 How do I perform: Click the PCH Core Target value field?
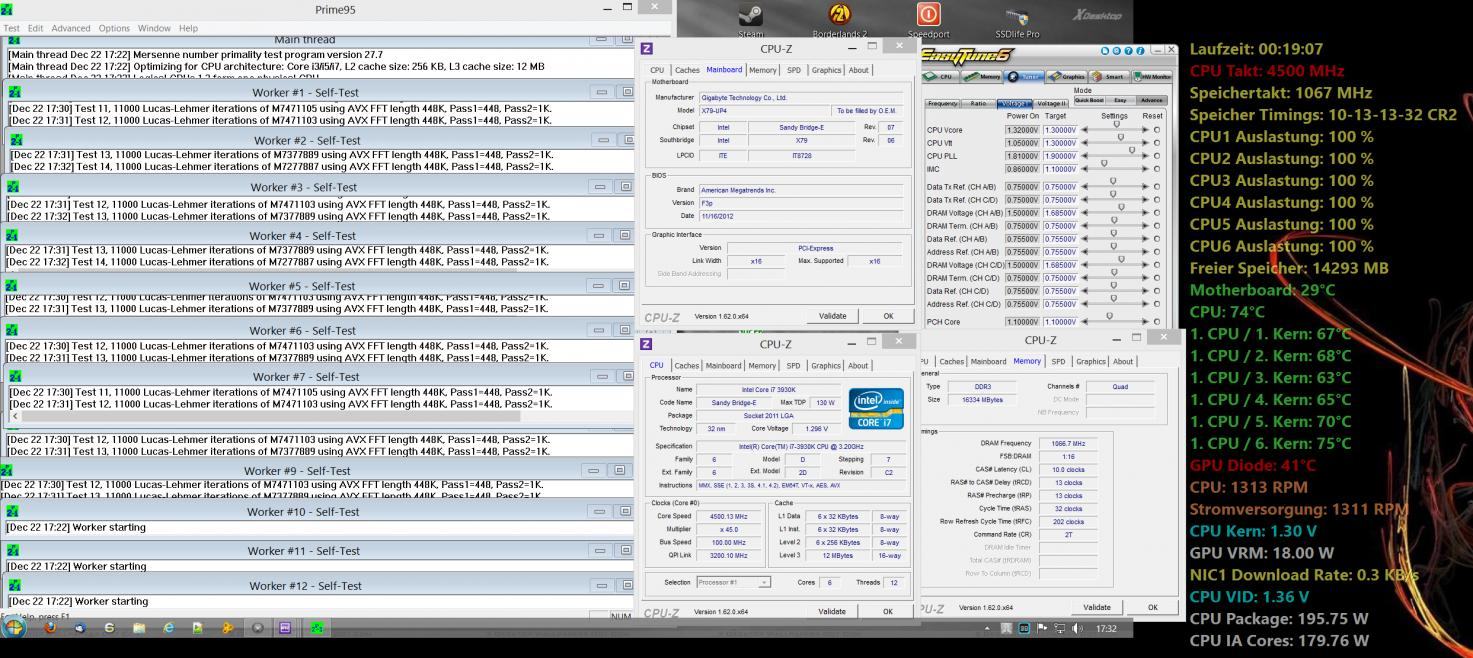pos(1060,322)
